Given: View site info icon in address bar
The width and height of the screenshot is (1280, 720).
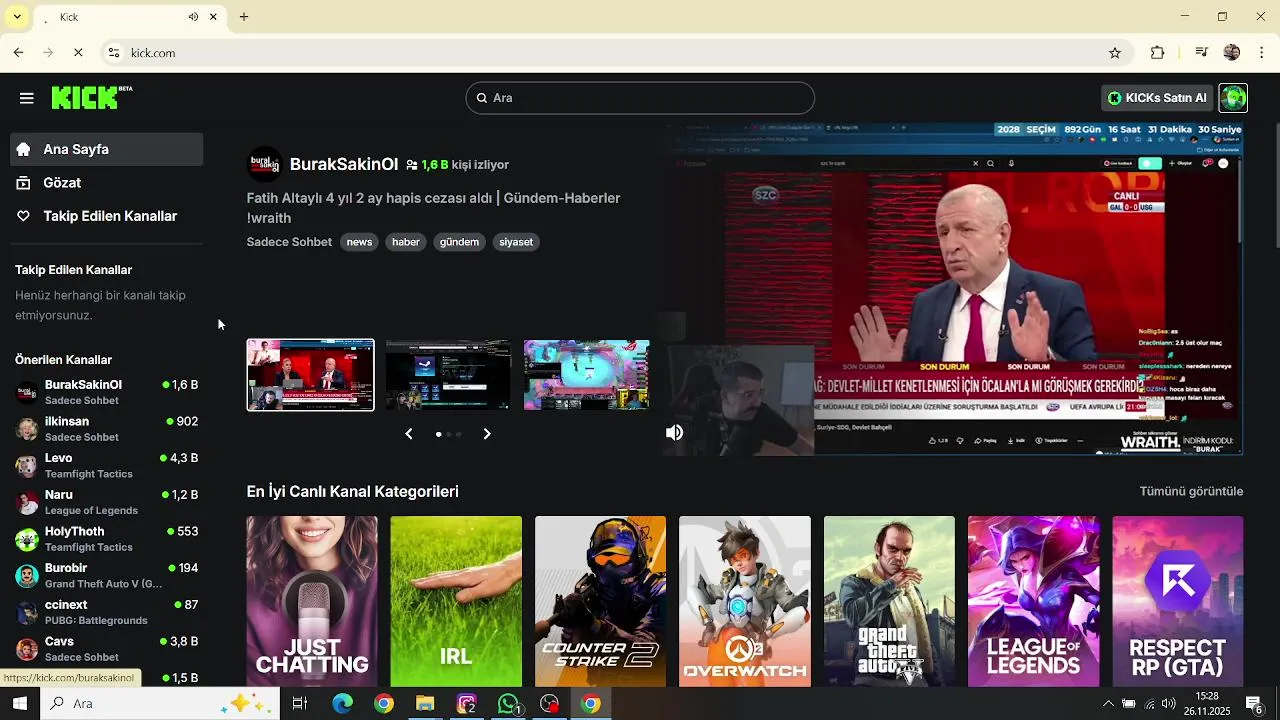Looking at the screenshot, I should pos(115,53).
